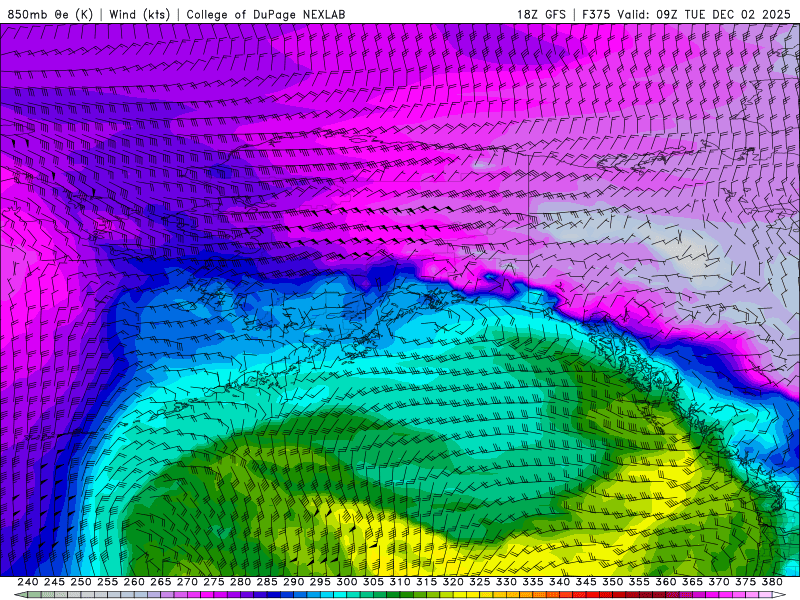Select the 255 value on the color scale
Image resolution: width=800 pixels, height=600 pixels.
click(x=108, y=582)
